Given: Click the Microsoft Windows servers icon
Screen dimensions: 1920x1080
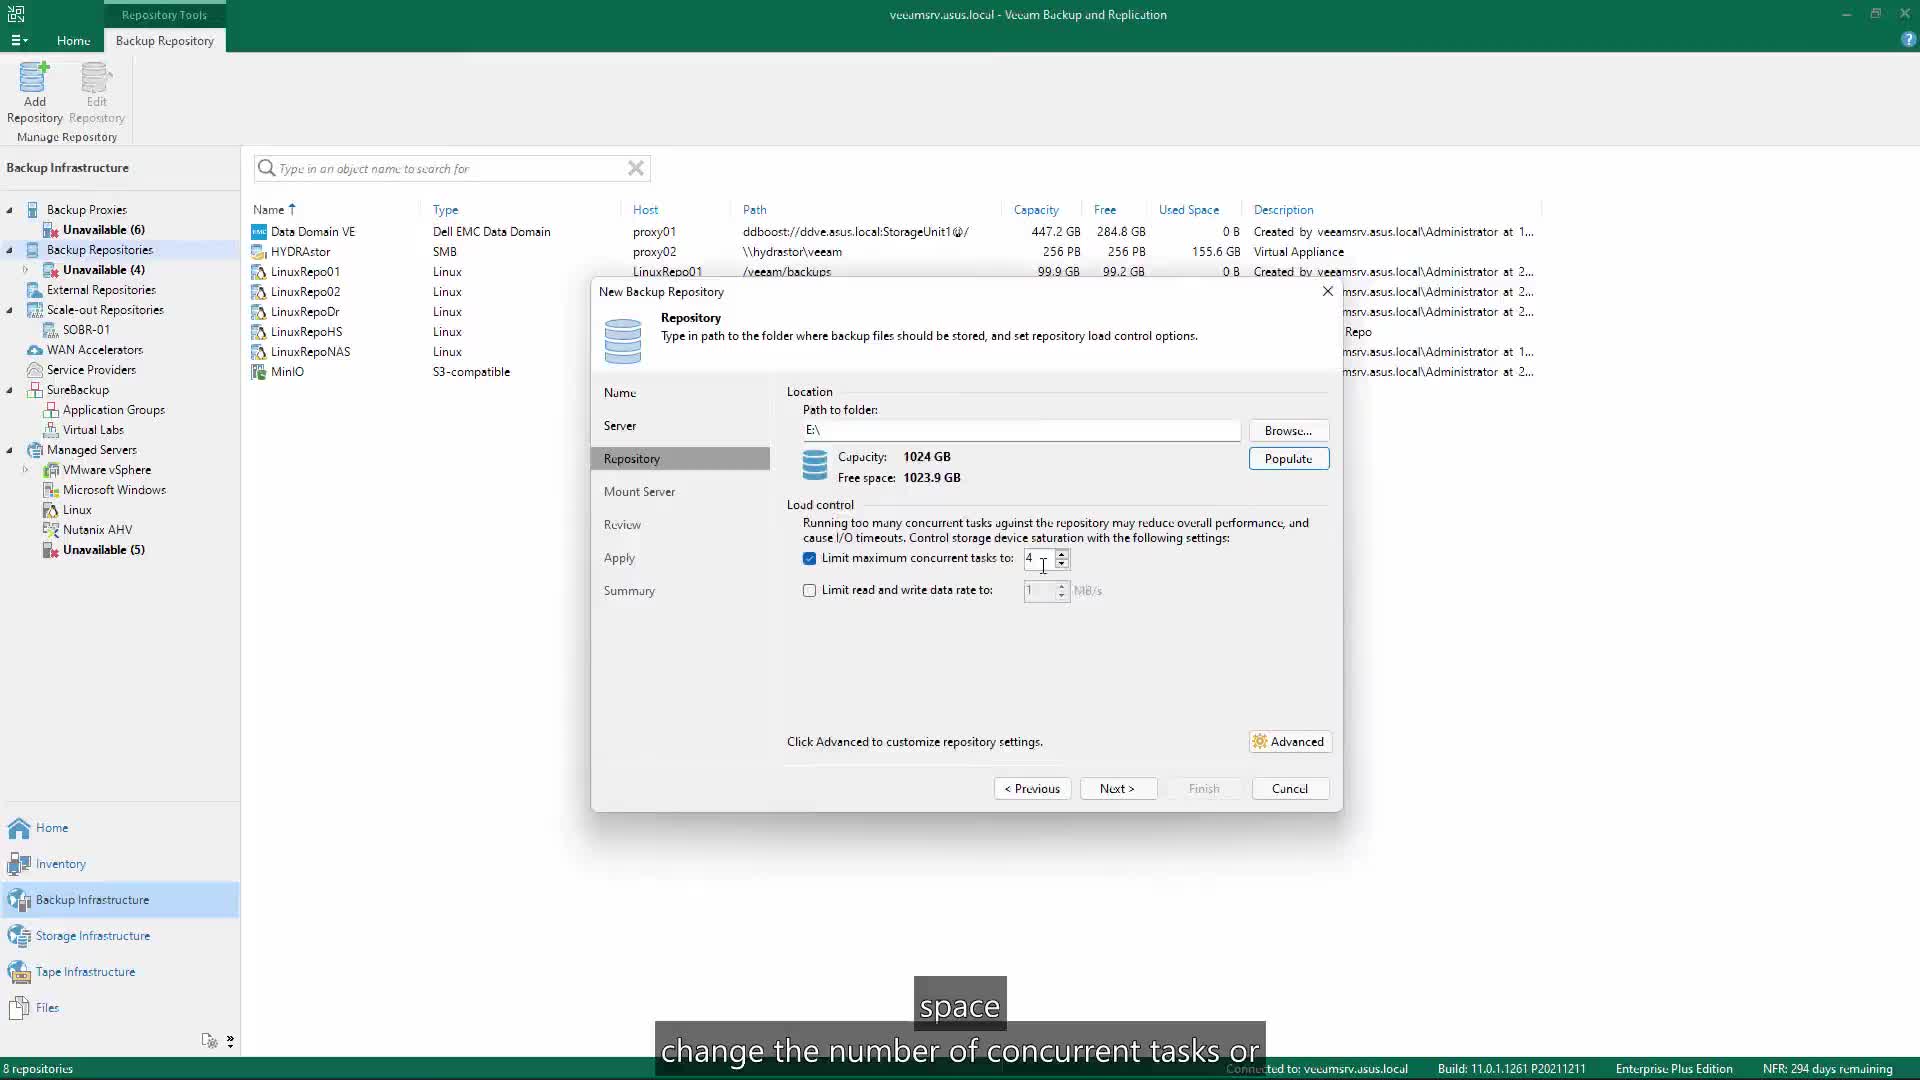Looking at the screenshot, I should pyautogui.click(x=51, y=490).
